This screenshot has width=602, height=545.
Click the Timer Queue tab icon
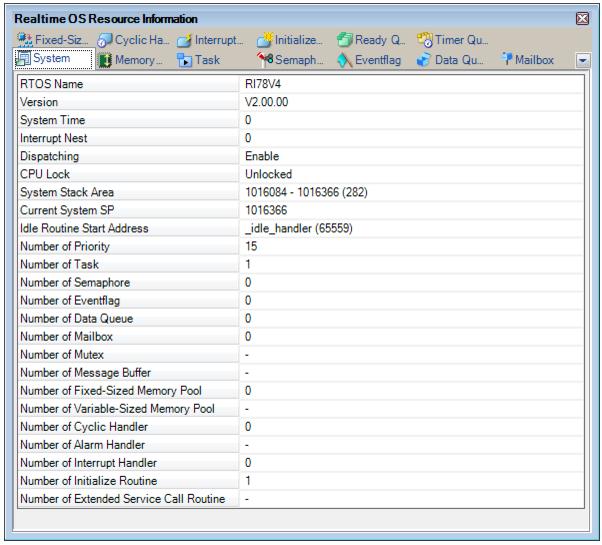pyautogui.click(x=426, y=40)
